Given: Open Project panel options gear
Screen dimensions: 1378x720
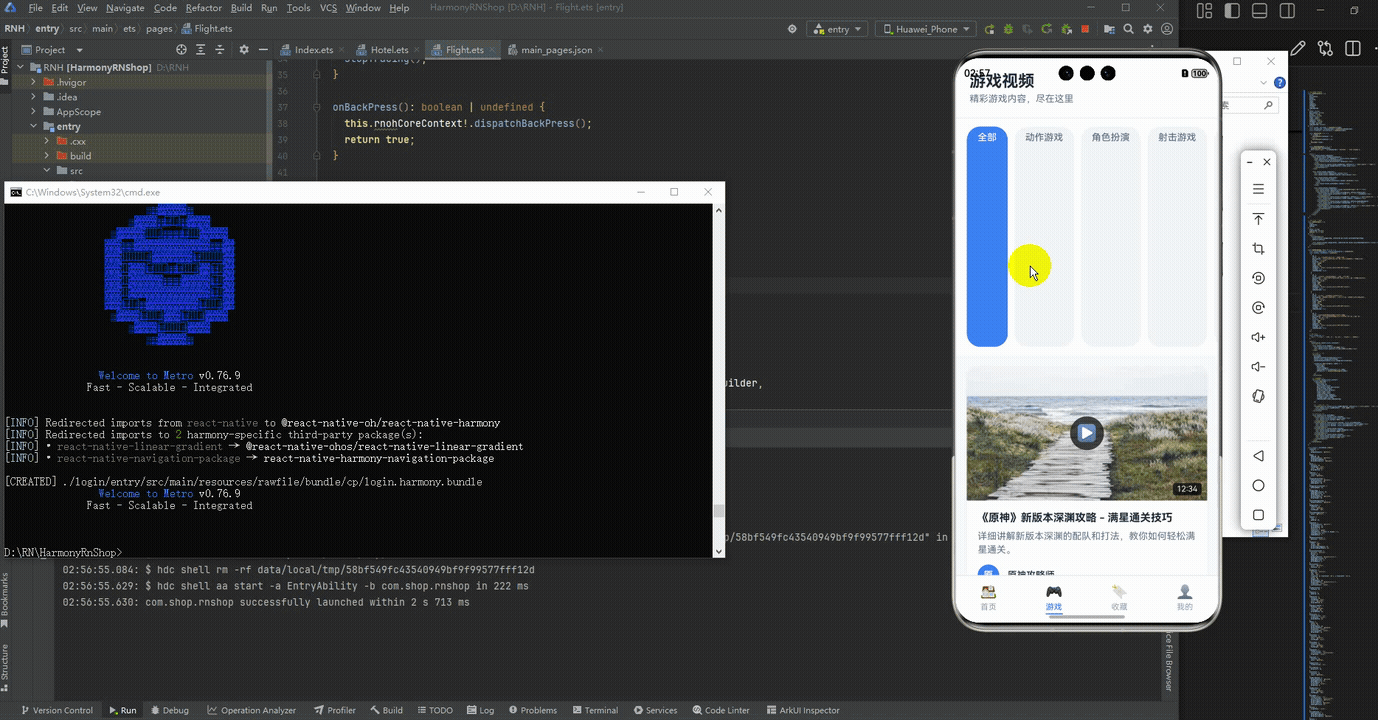Looking at the screenshot, I should click(244, 49).
